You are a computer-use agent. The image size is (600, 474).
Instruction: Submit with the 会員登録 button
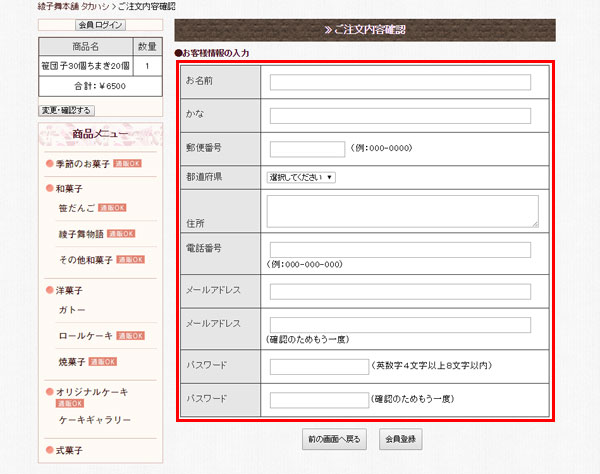click(x=401, y=439)
